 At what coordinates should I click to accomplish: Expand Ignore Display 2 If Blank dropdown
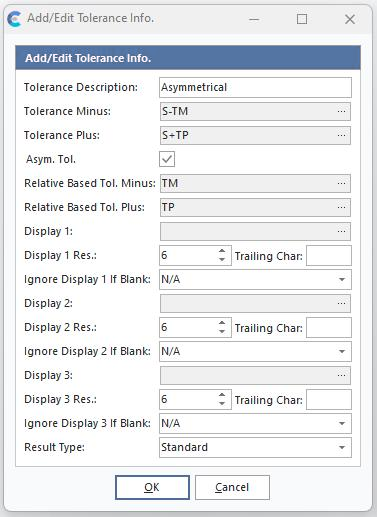coord(342,351)
